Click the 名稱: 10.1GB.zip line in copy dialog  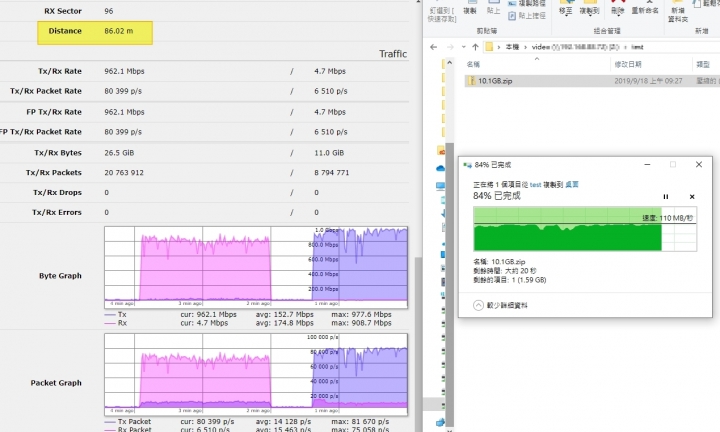click(499, 262)
